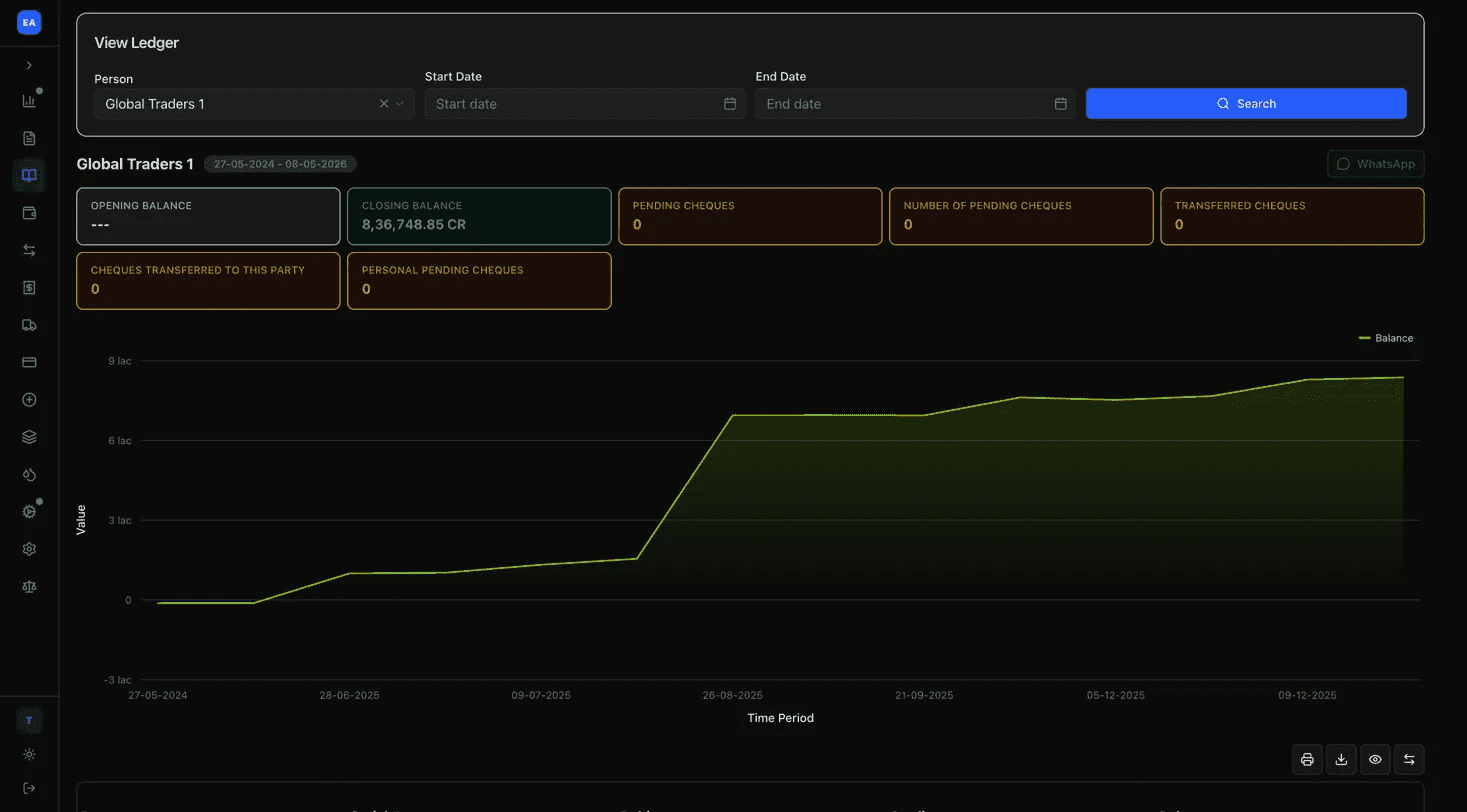The image size is (1467, 812).
Task: Click the 26-08-2025 label on chart axis
Action: click(x=733, y=695)
